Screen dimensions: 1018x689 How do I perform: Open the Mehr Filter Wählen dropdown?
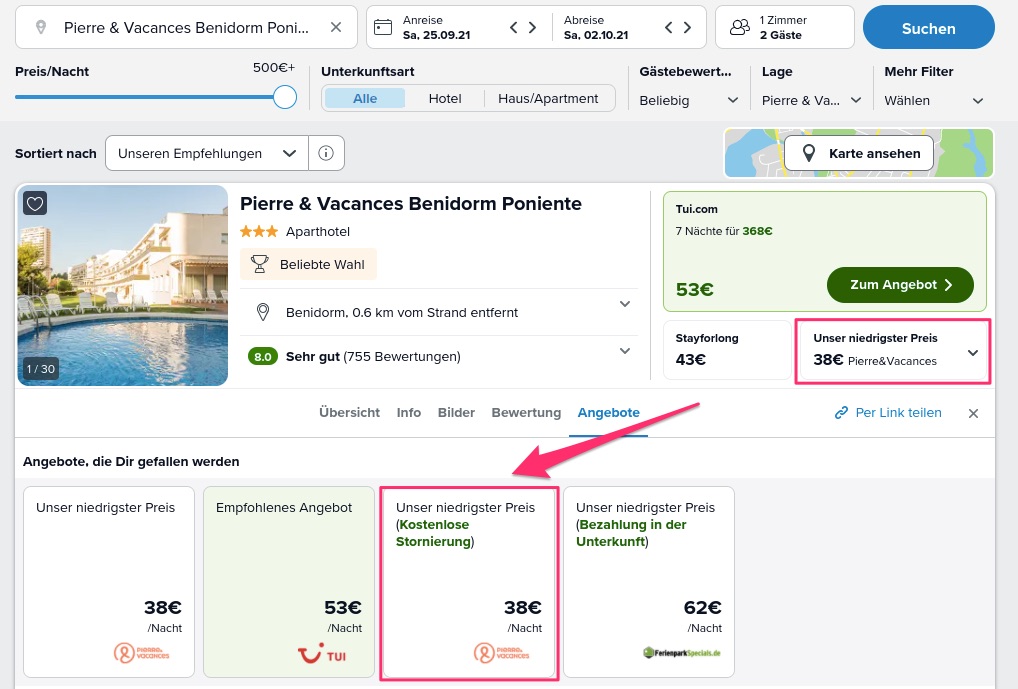(934, 101)
